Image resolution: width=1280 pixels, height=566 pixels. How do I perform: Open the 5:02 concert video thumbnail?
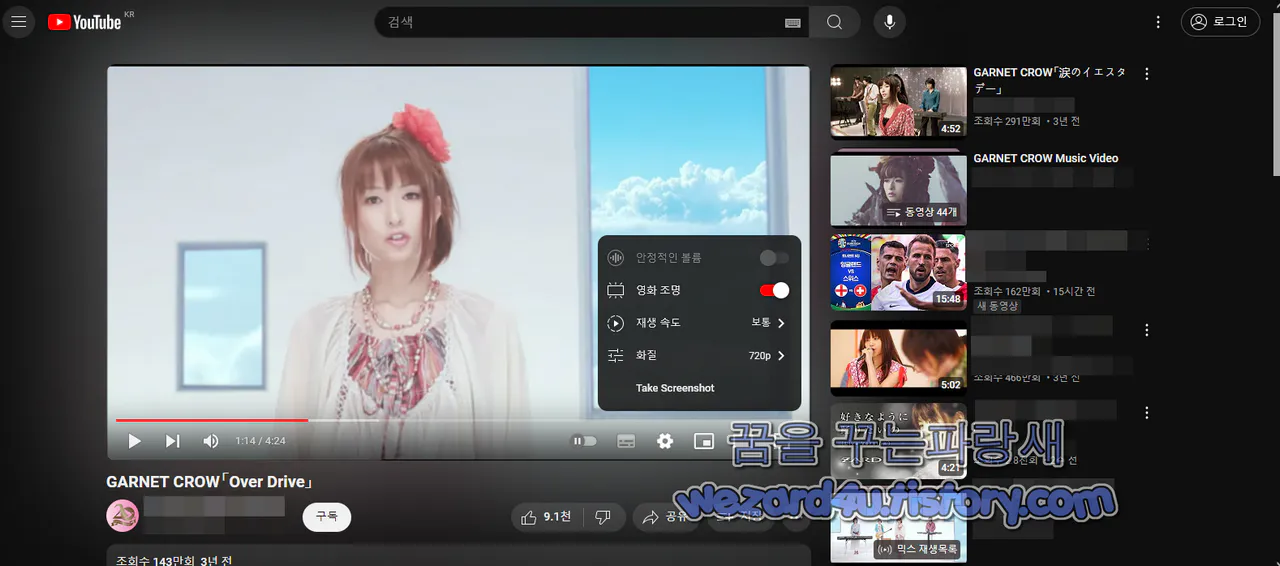898,358
